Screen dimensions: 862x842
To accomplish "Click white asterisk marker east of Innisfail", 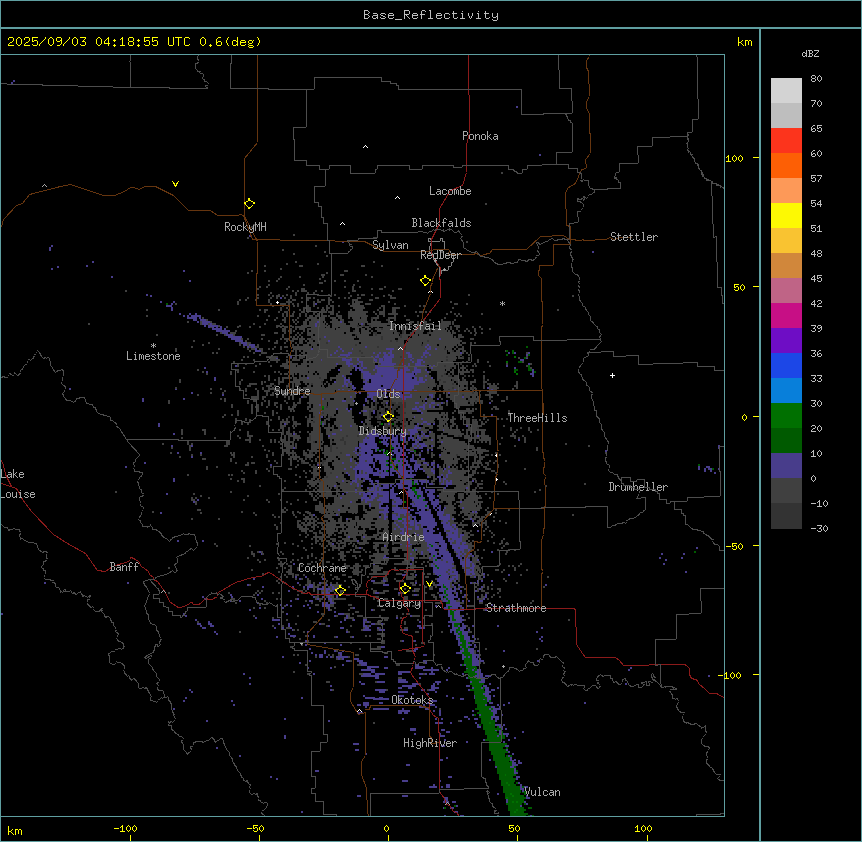I will [x=502, y=303].
